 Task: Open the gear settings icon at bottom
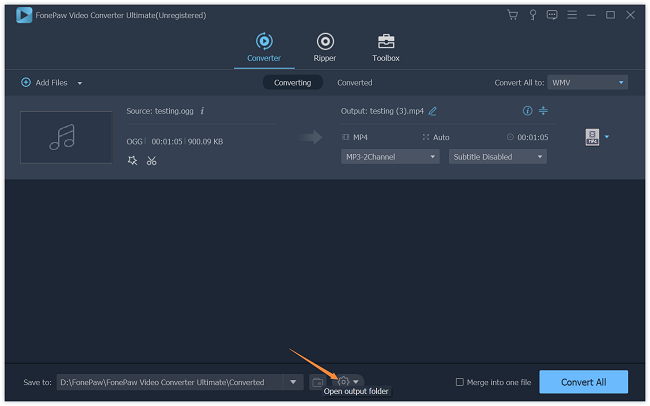point(344,381)
